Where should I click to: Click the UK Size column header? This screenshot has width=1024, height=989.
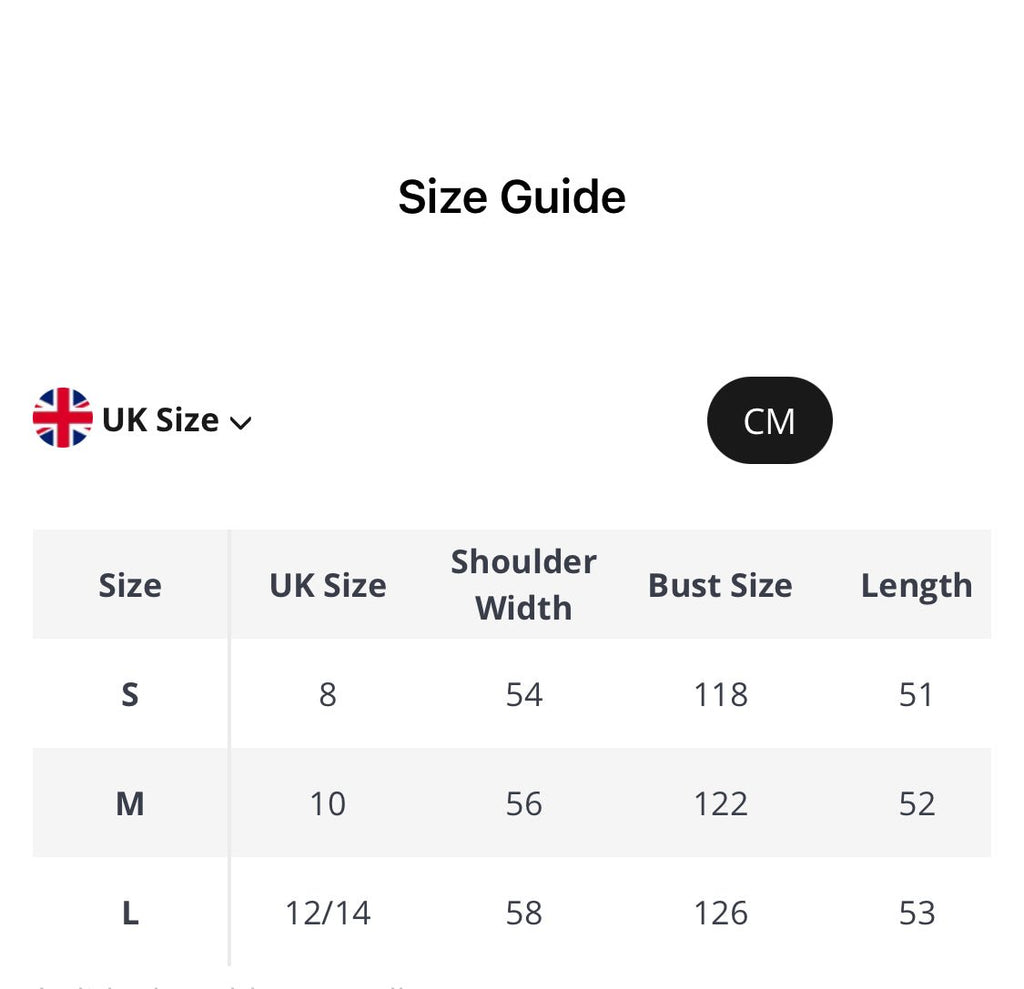coord(327,585)
